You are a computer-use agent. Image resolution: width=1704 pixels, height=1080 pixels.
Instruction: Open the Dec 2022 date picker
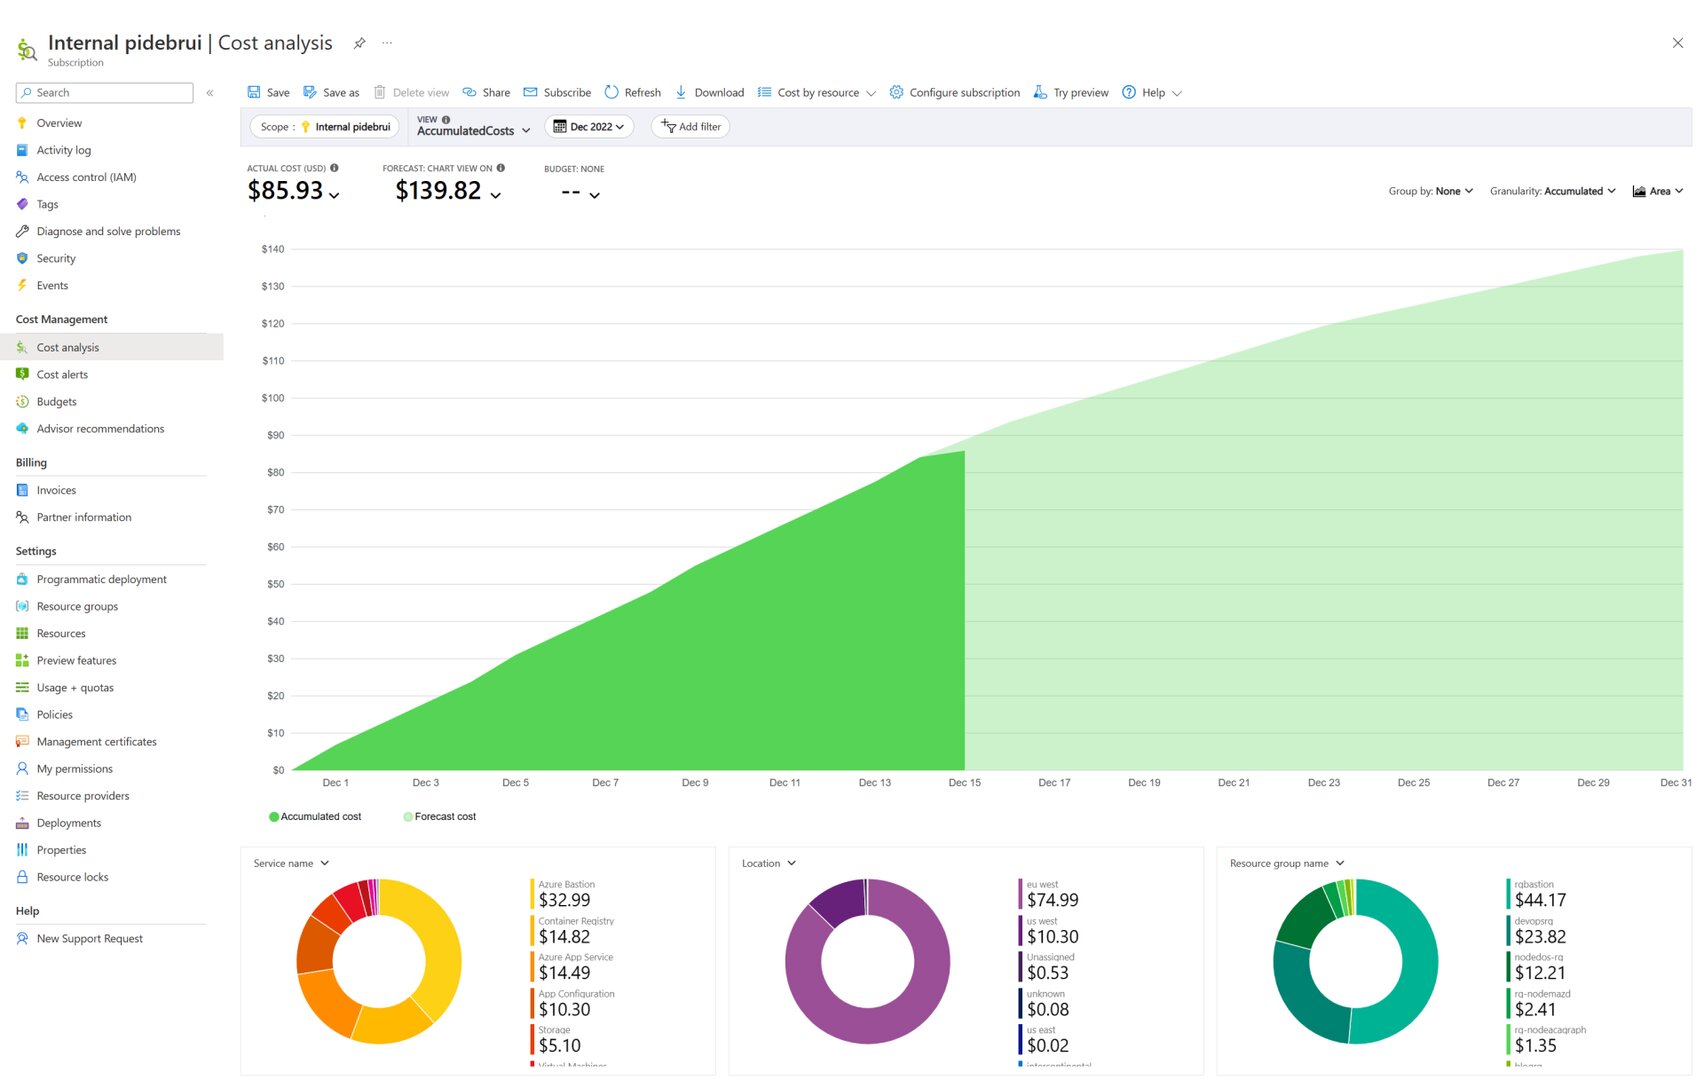coord(589,127)
